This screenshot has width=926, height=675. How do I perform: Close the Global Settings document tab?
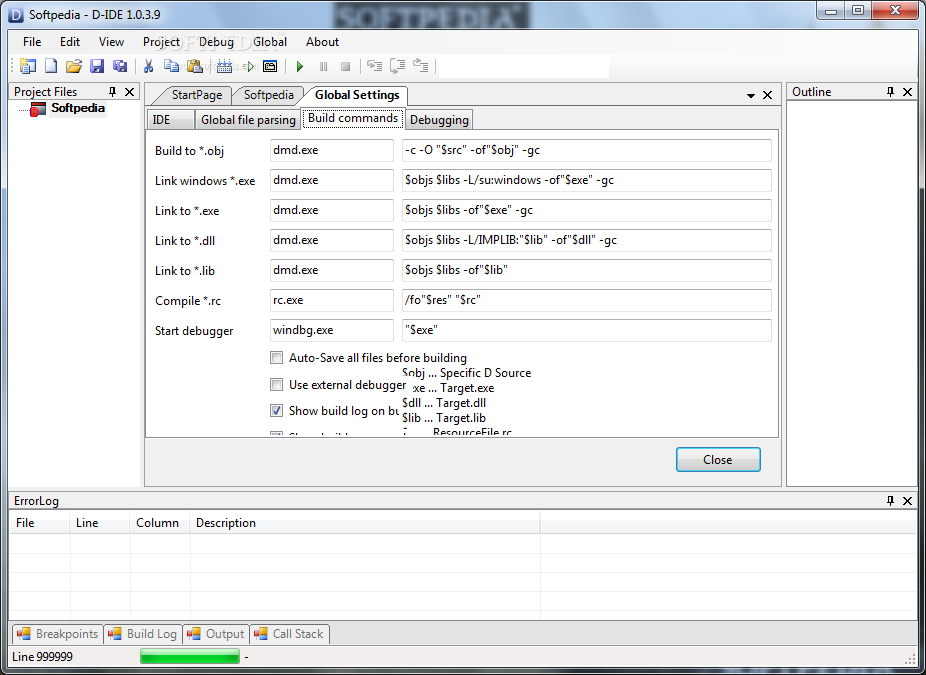(767, 94)
